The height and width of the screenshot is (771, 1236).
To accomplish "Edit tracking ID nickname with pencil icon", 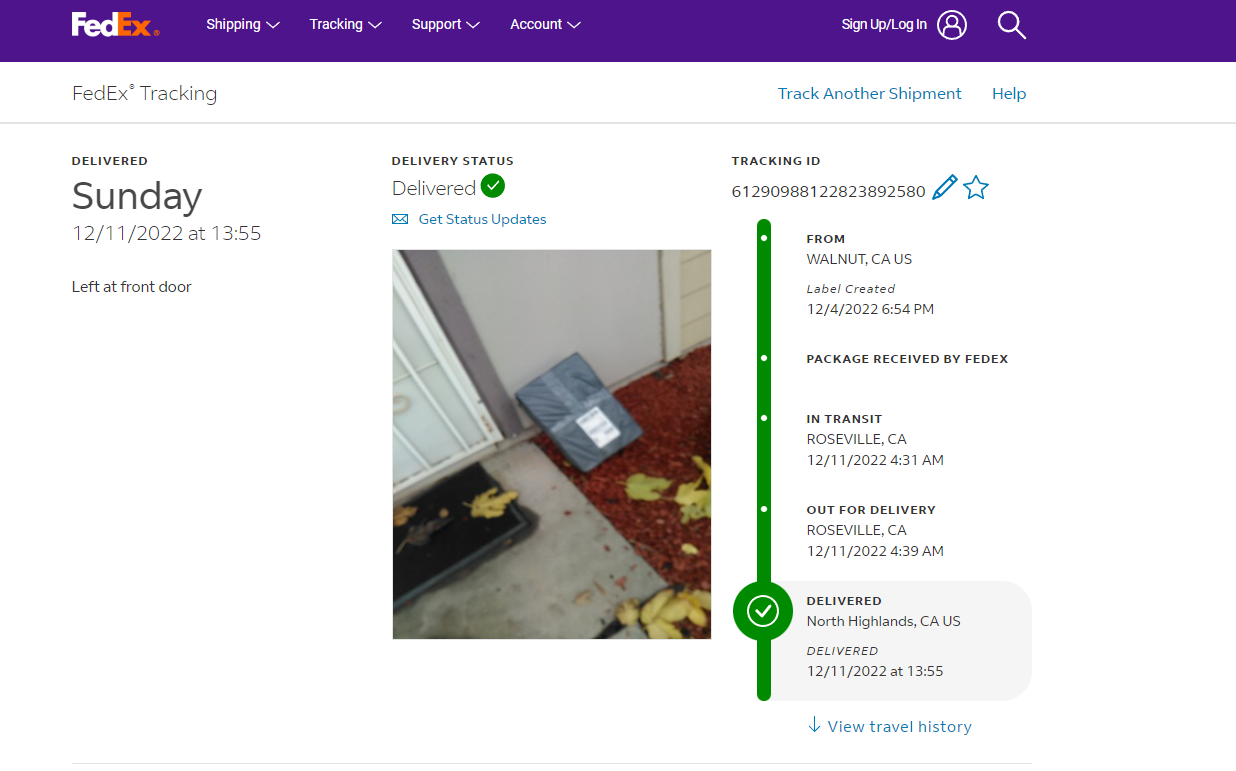I will [x=944, y=188].
